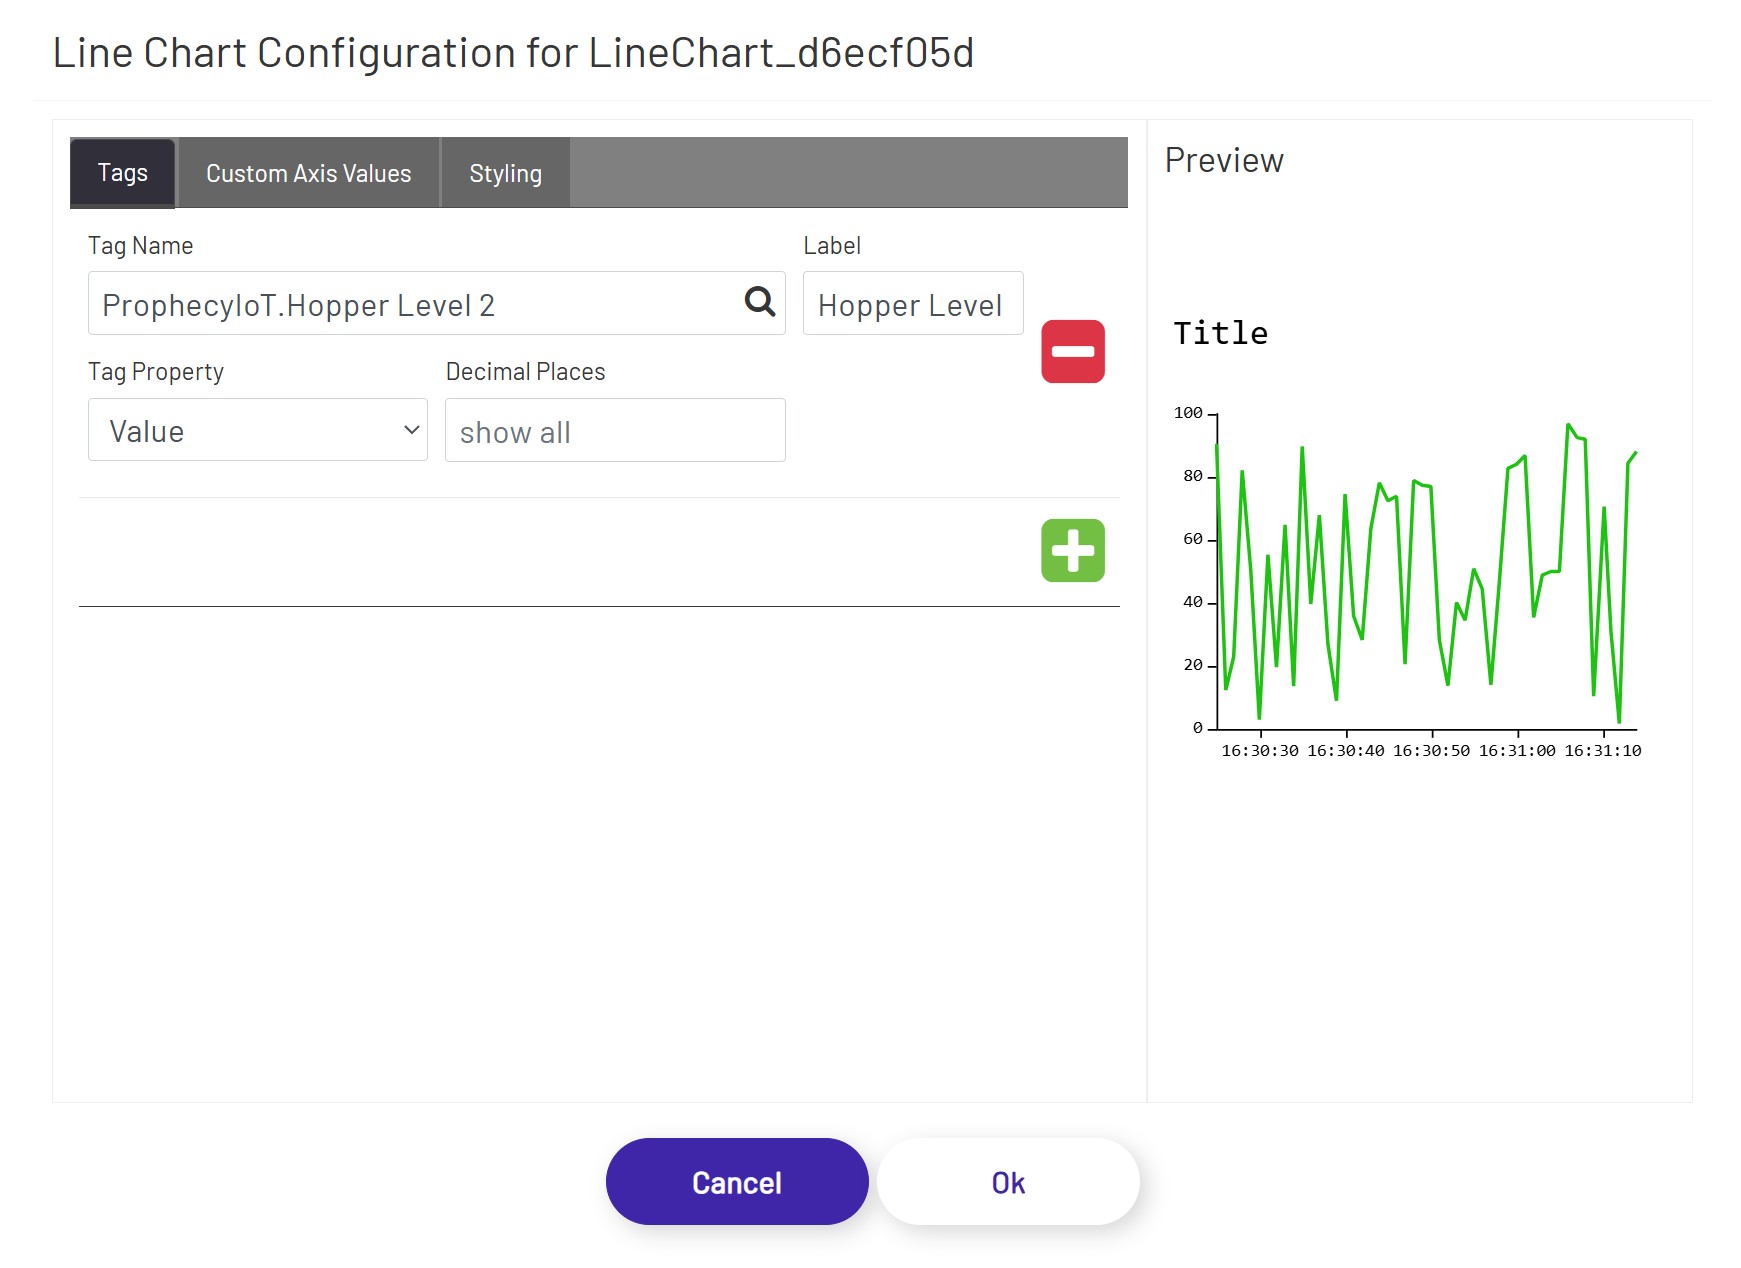Select the red minus delete icon
The height and width of the screenshot is (1268, 1741).
[1071, 351]
